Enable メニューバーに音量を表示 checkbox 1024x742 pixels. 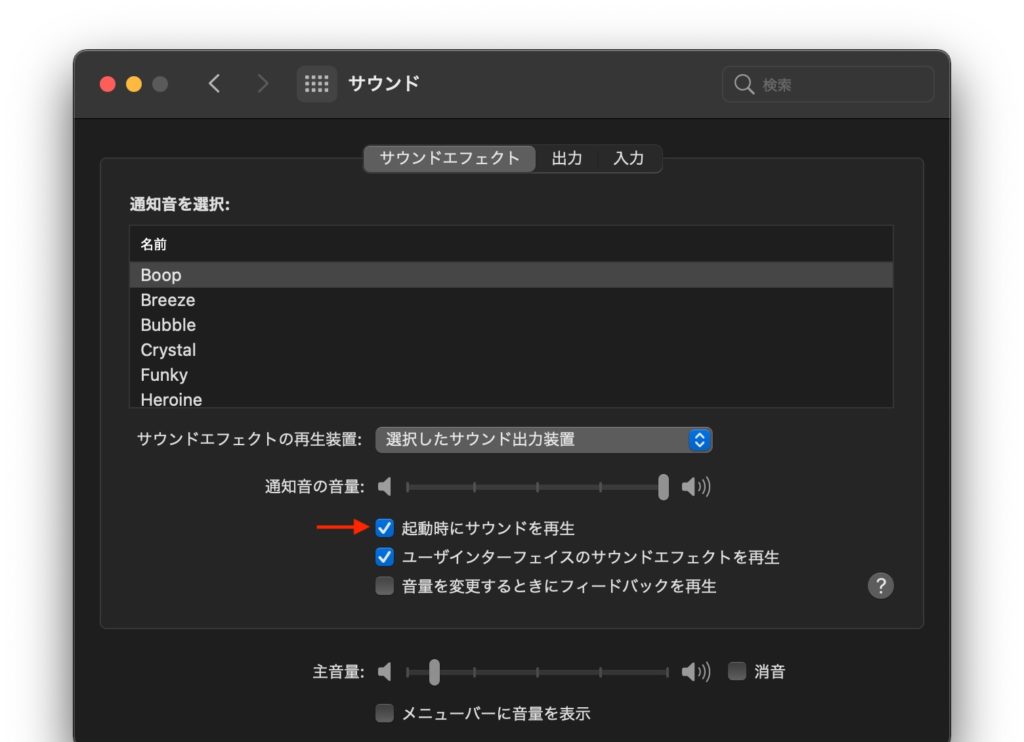coord(385,713)
